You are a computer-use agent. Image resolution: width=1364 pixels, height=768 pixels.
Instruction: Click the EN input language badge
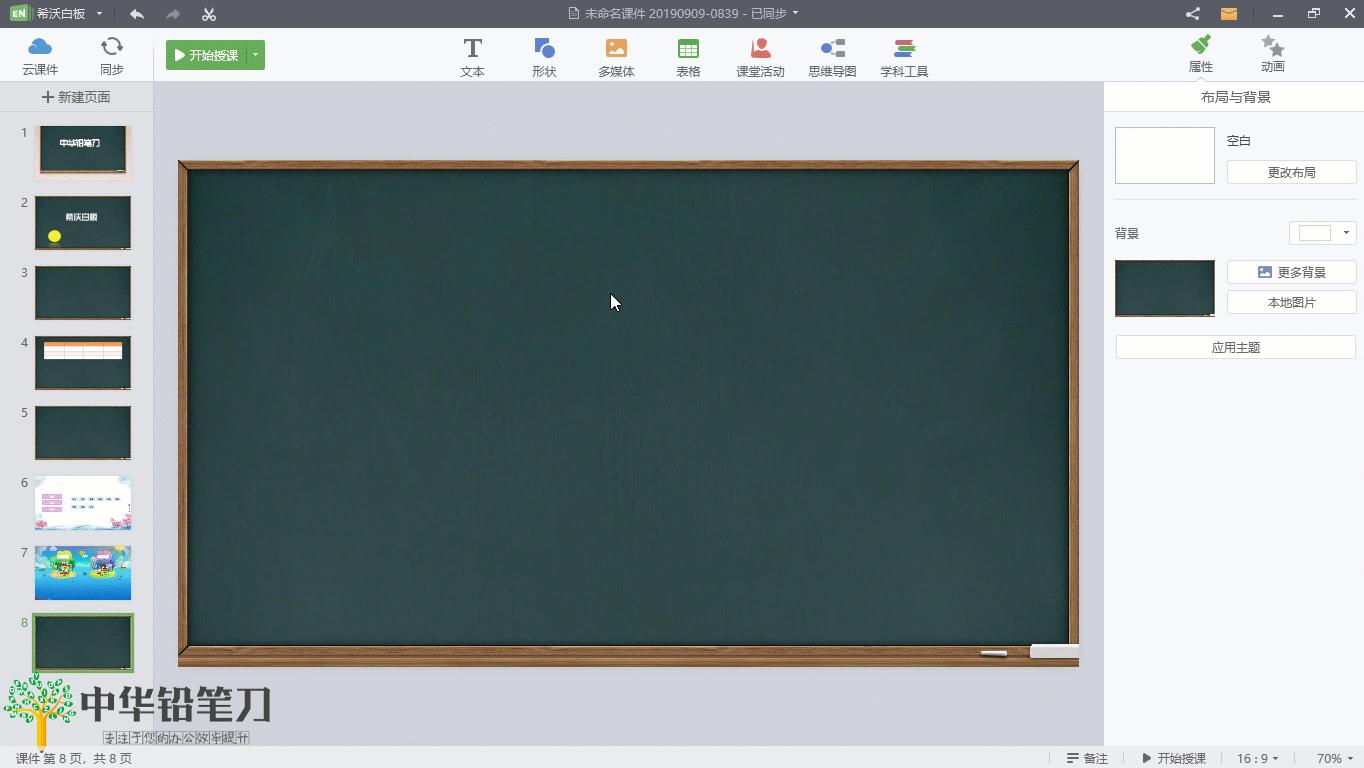[19, 14]
